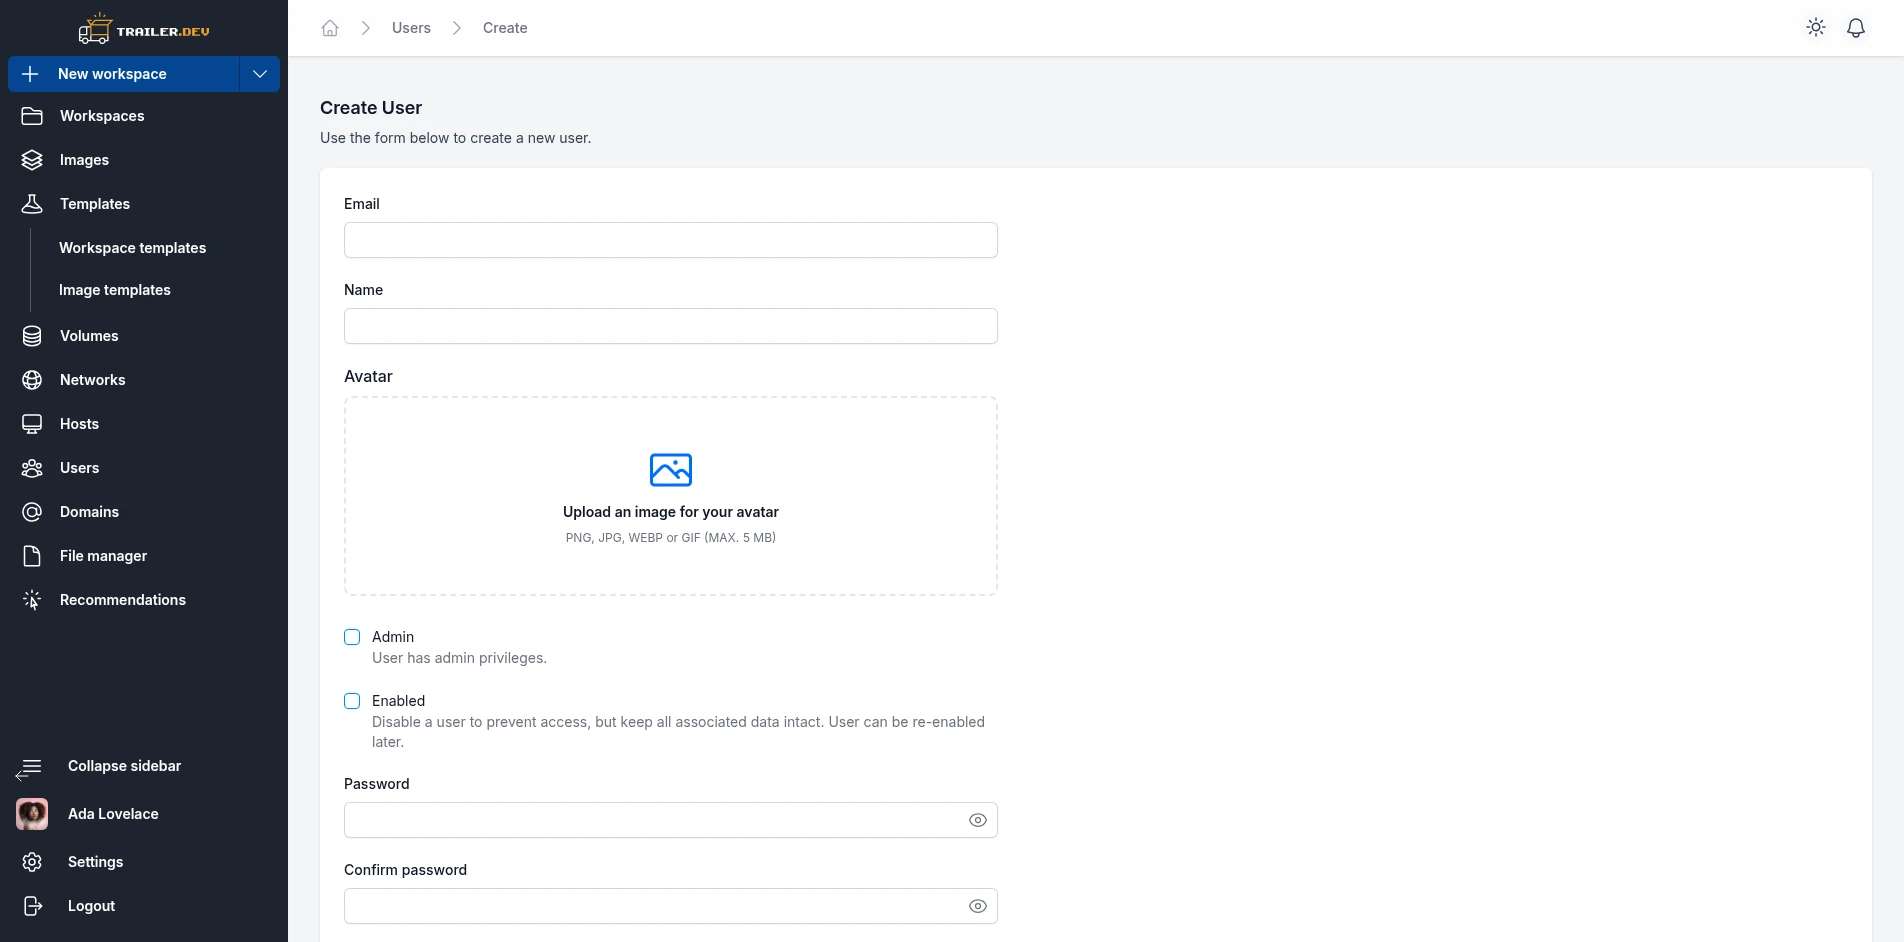Click the Images layers icon
The height and width of the screenshot is (942, 1904).
[x=32, y=160]
